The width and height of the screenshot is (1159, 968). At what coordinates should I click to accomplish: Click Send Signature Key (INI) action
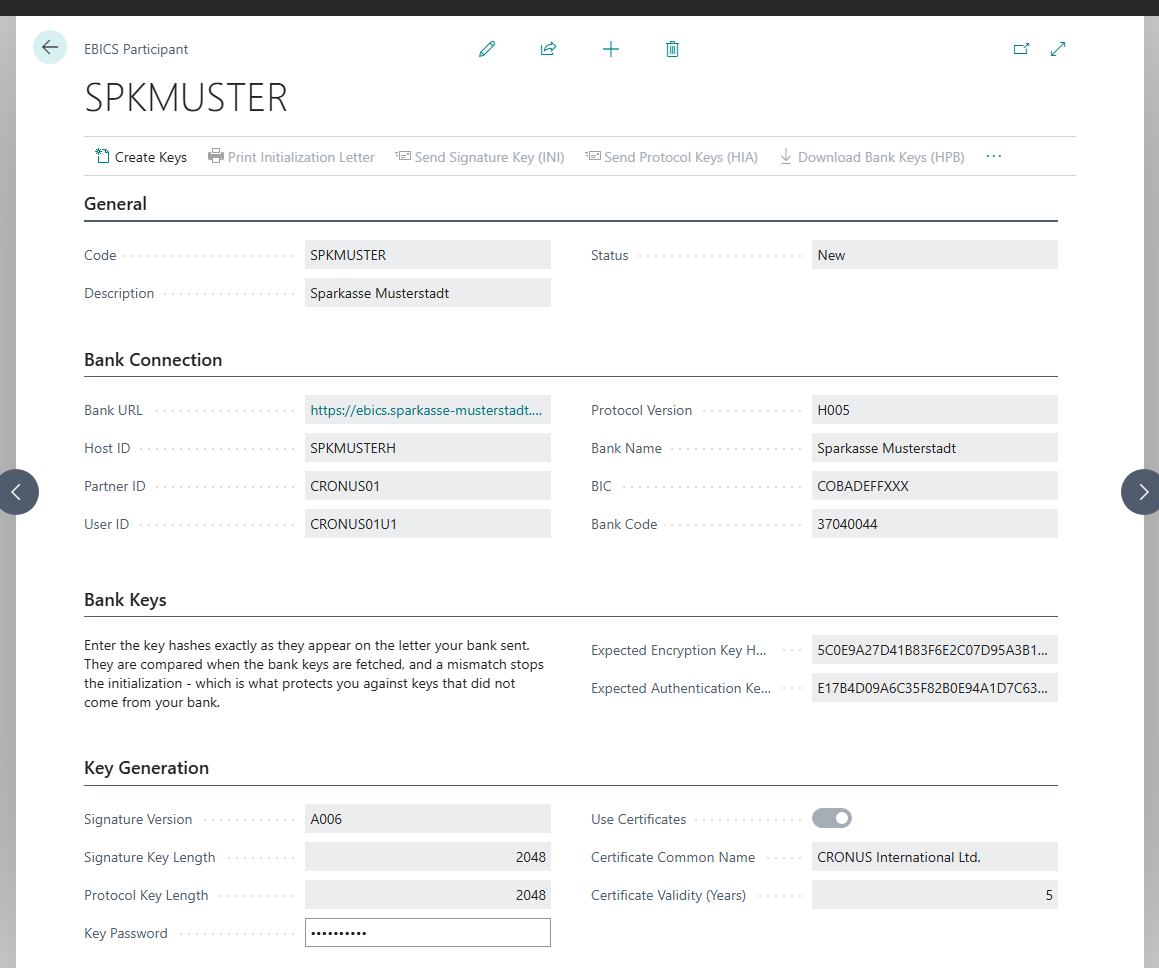click(x=480, y=157)
